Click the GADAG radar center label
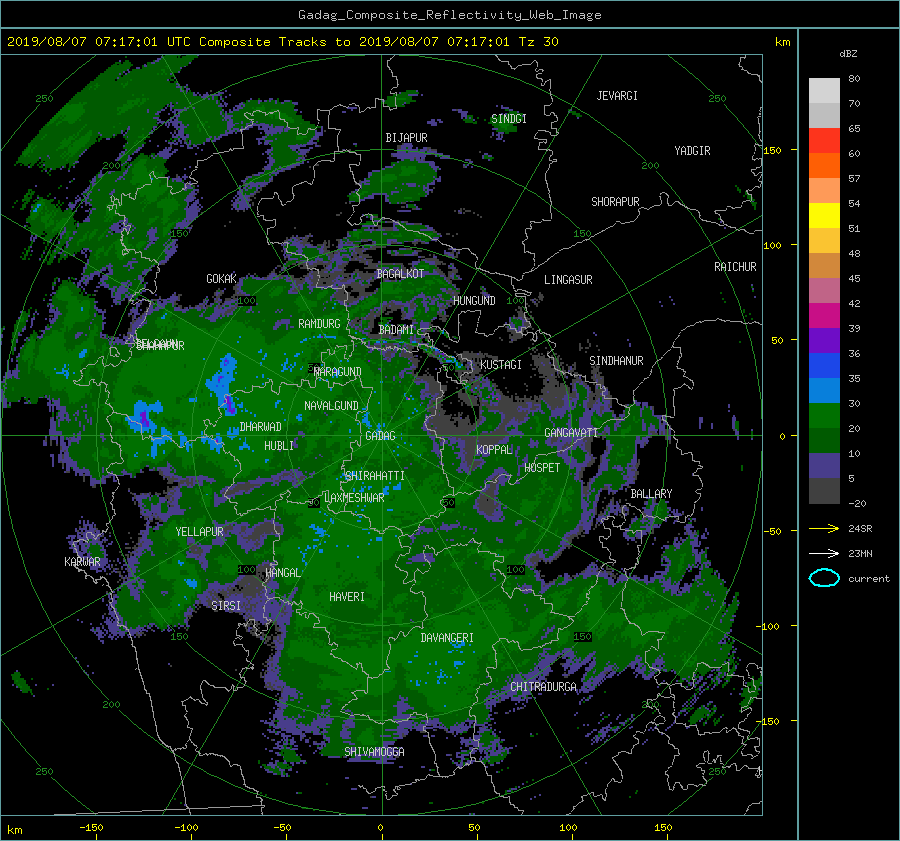Image resolution: width=900 pixels, height=841 pixels. pos(381,436)
